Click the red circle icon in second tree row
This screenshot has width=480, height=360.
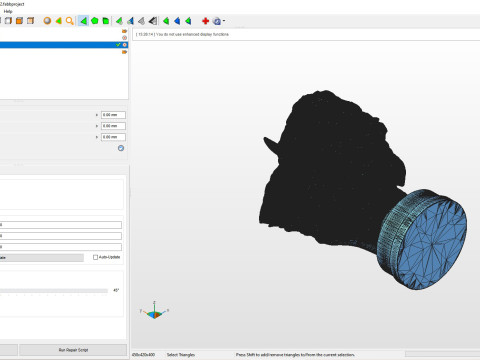124,38
